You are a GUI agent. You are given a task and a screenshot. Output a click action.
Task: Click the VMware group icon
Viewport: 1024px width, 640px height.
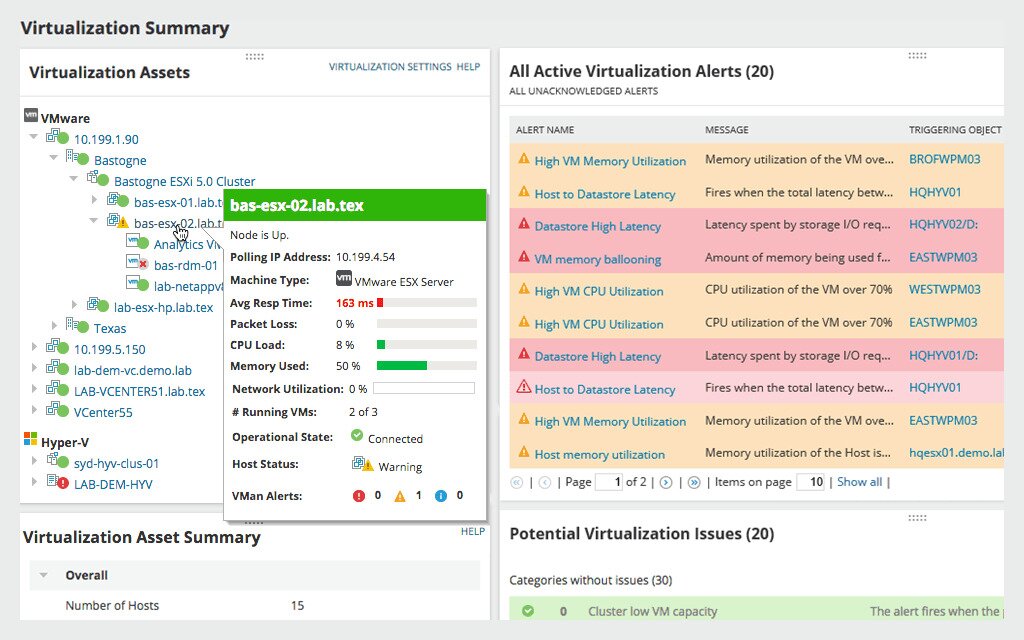[31, 118]
